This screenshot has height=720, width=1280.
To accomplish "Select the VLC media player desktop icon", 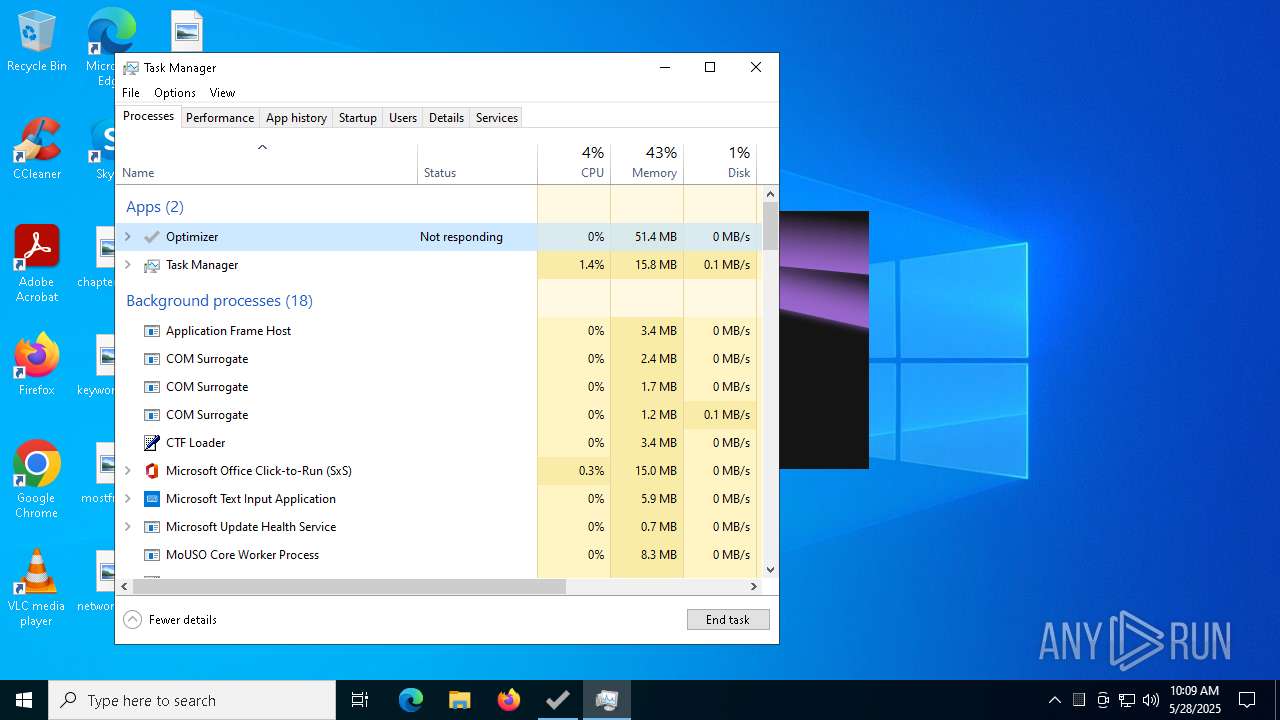I will coord(37,588).
